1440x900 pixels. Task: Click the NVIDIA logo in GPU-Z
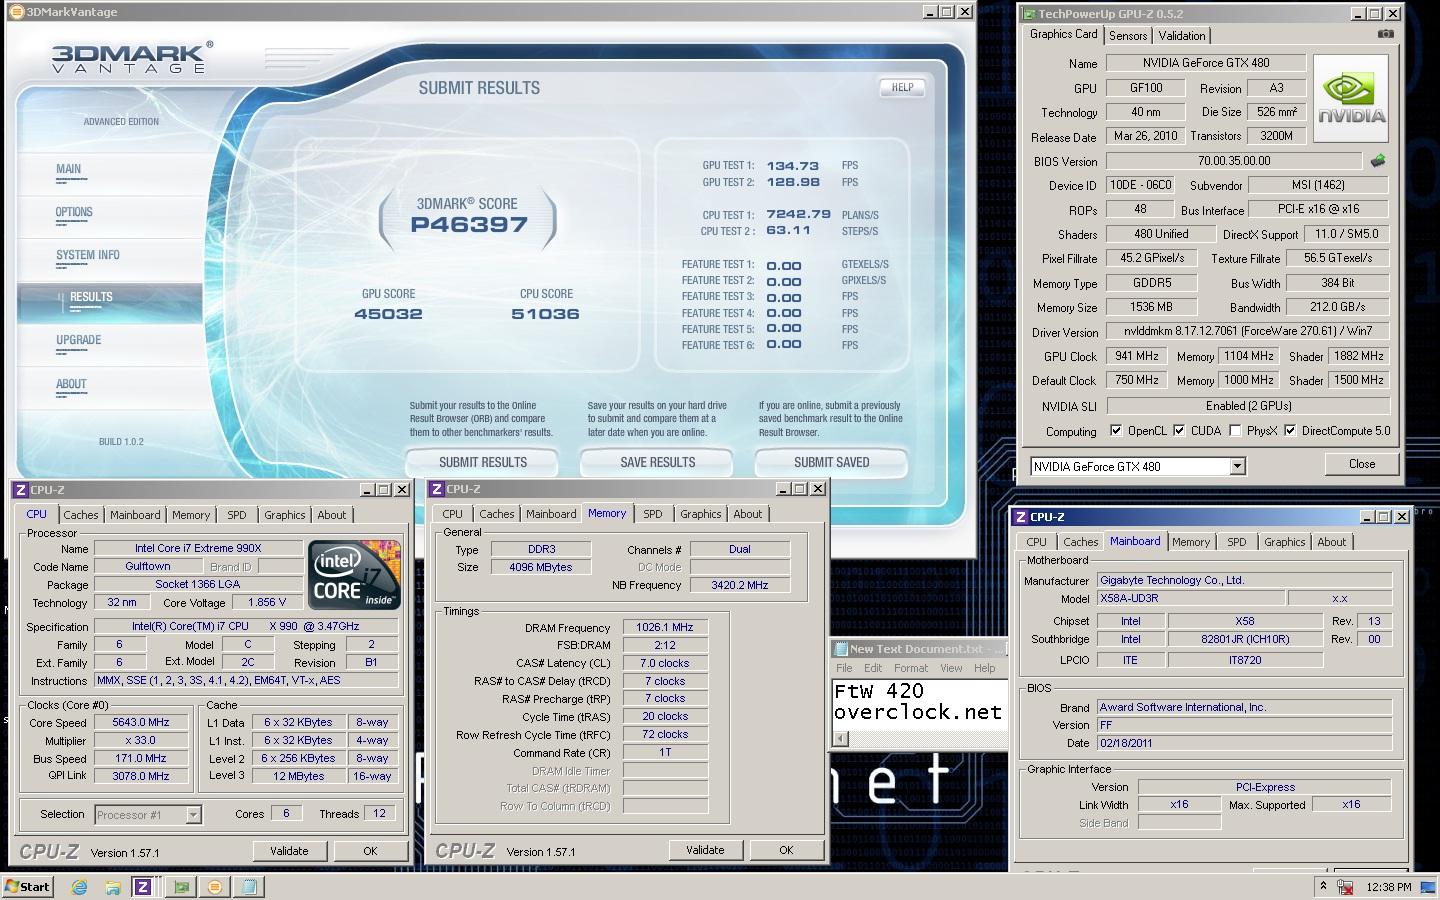pyautogui.click(x=1351, y=98)
